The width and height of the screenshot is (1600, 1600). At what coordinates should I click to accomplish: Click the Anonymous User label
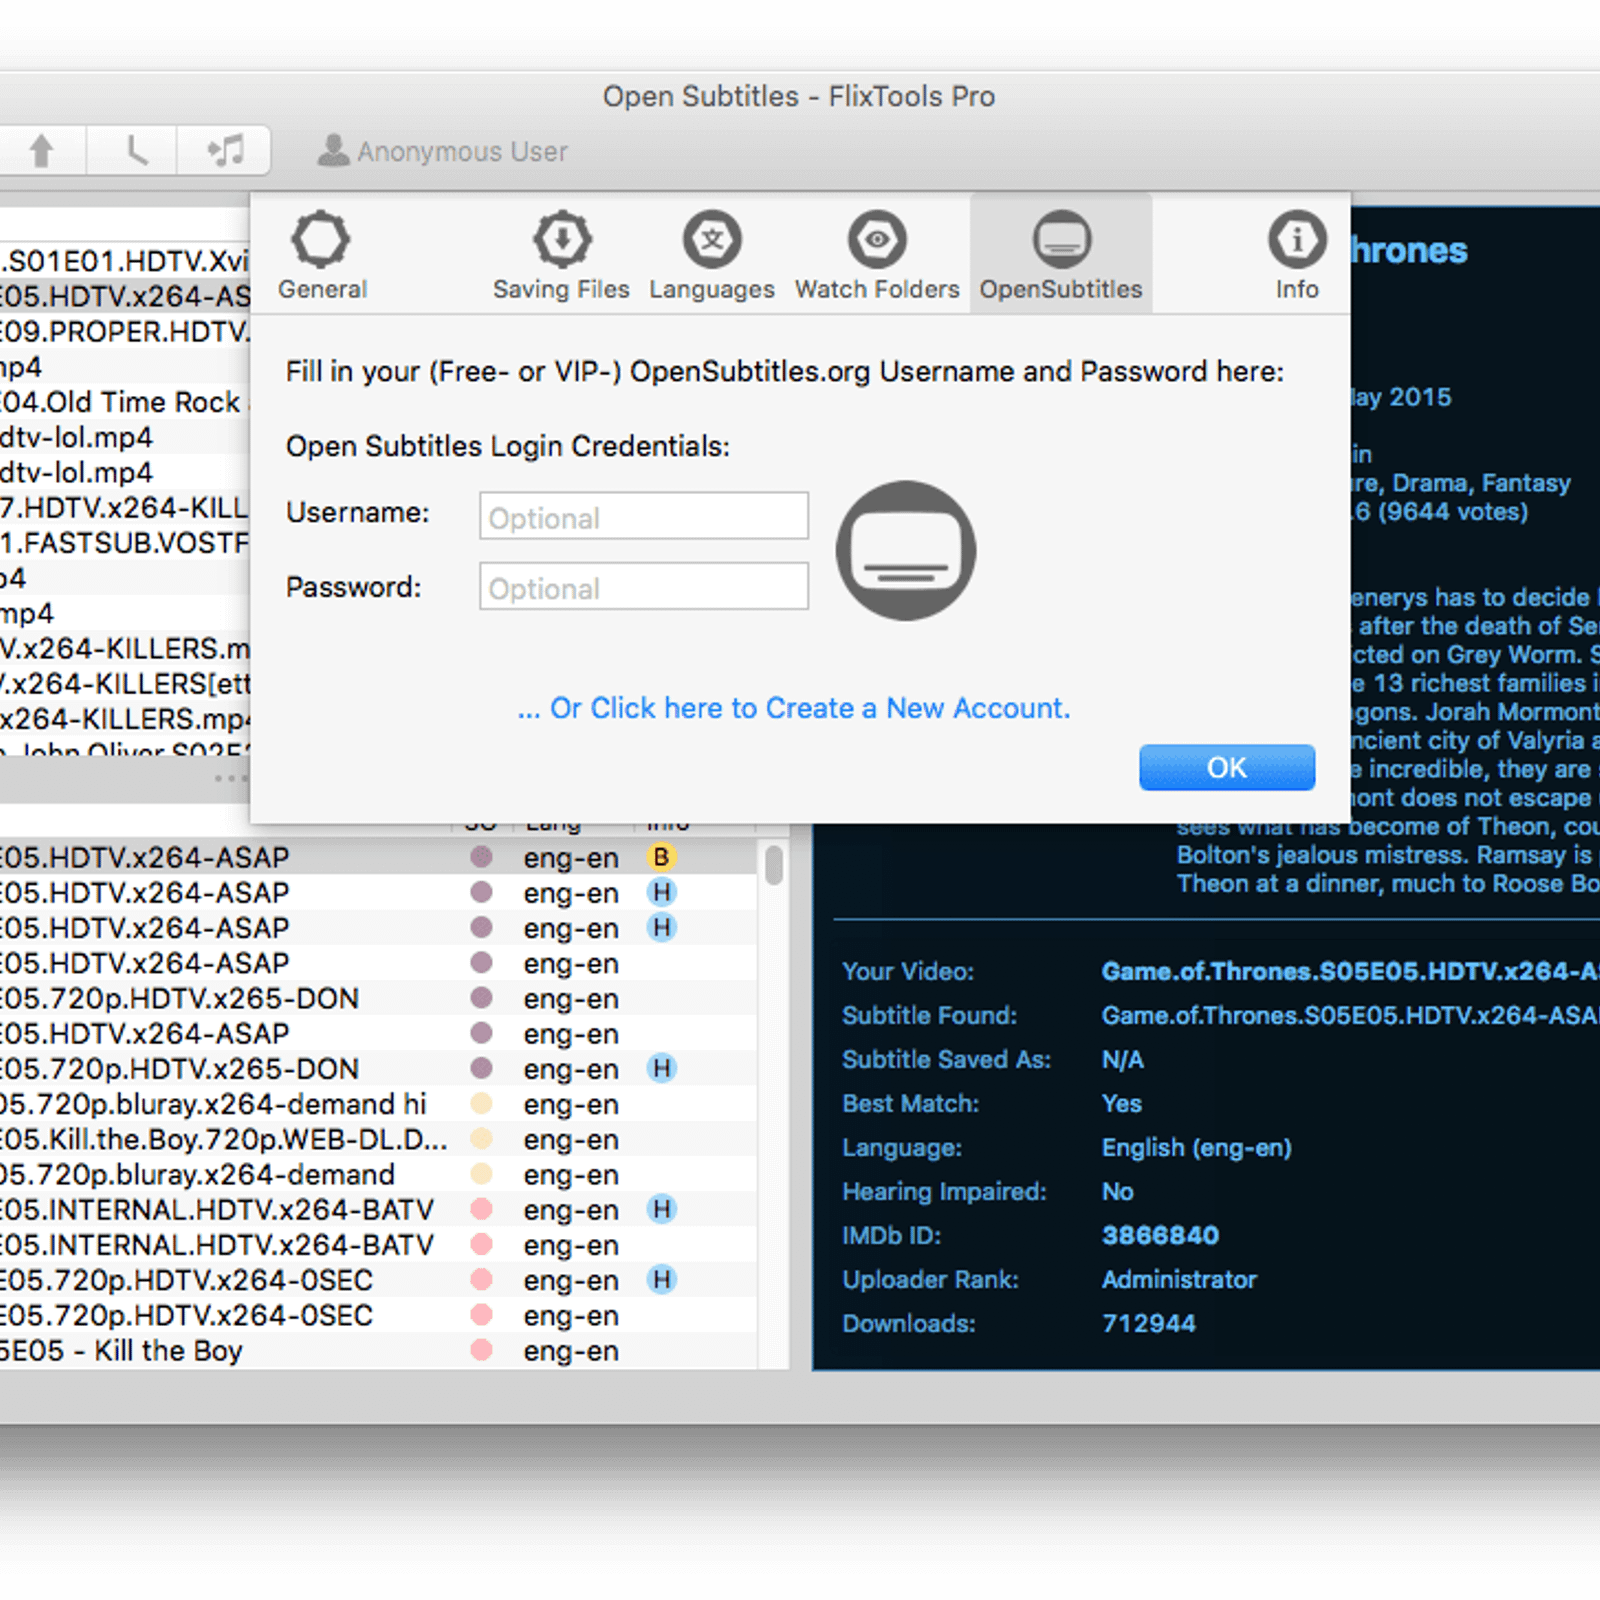[462, 151]
